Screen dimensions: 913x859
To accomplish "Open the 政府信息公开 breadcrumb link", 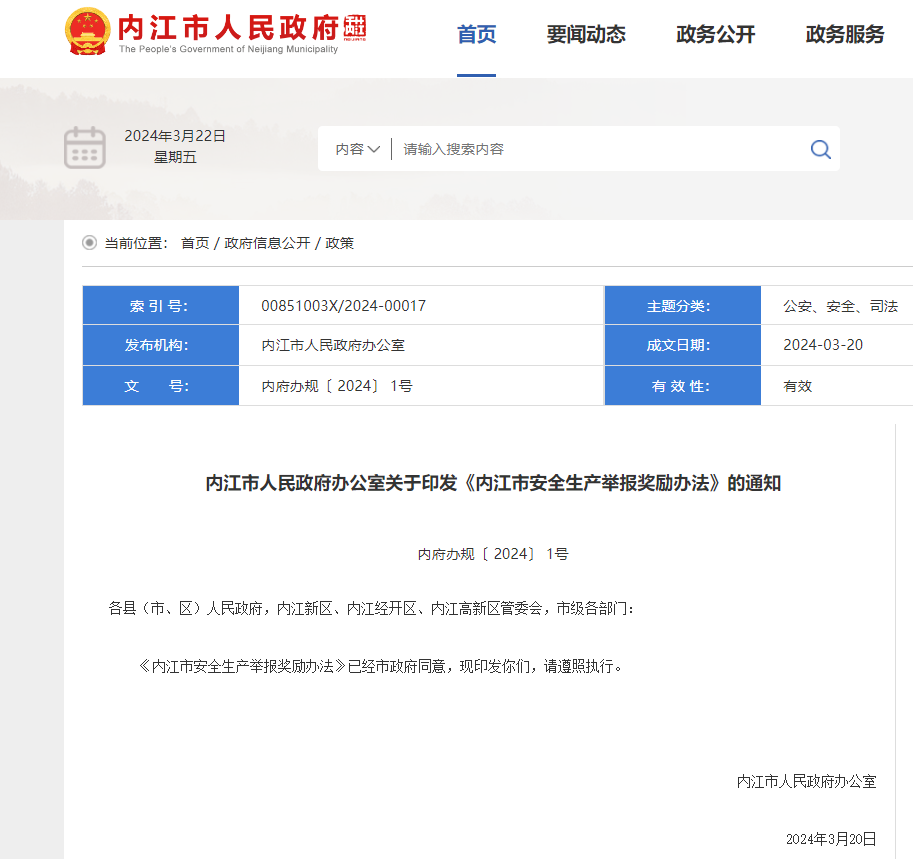I will point(267,243).
